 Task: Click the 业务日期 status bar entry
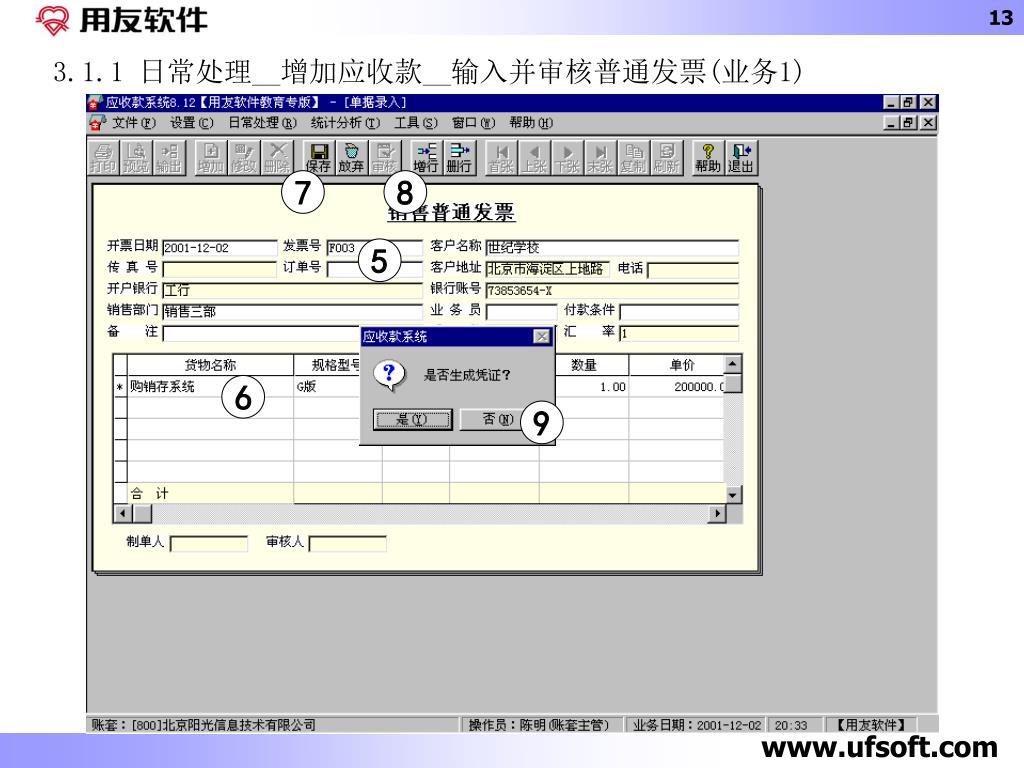[x=696, y=725]
